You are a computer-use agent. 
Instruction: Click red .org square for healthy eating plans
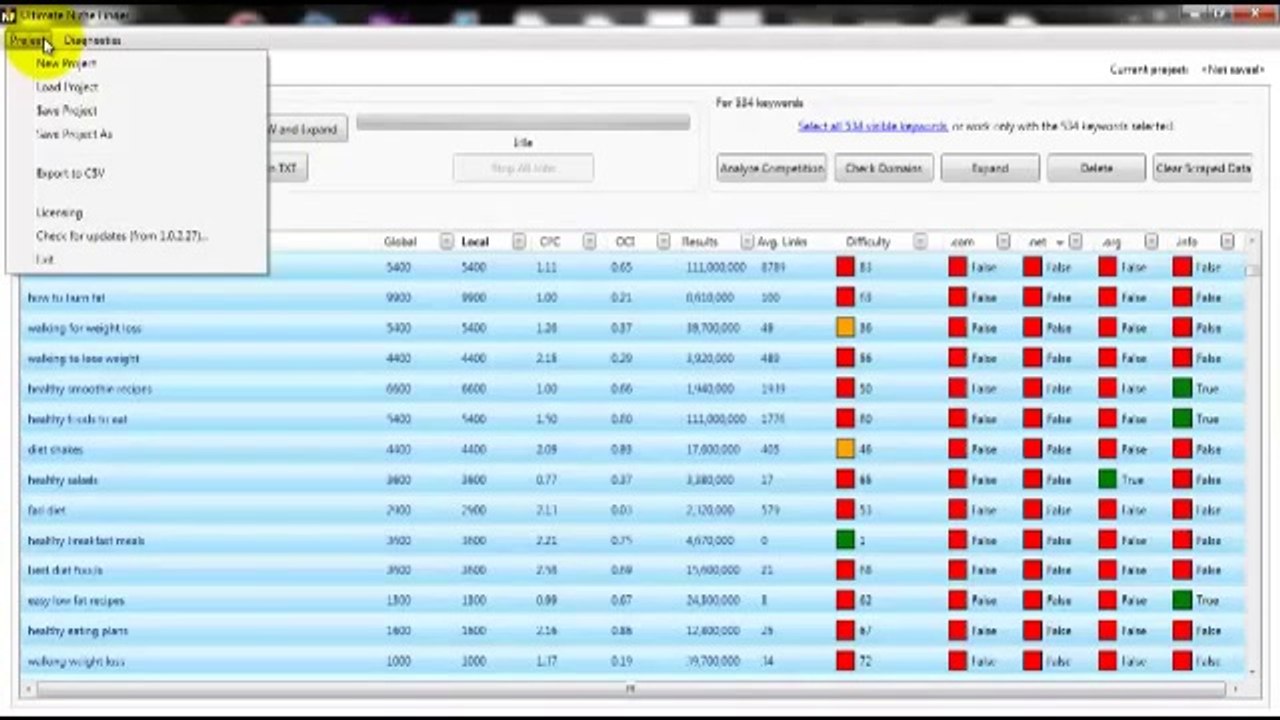tap(1107, 631)
